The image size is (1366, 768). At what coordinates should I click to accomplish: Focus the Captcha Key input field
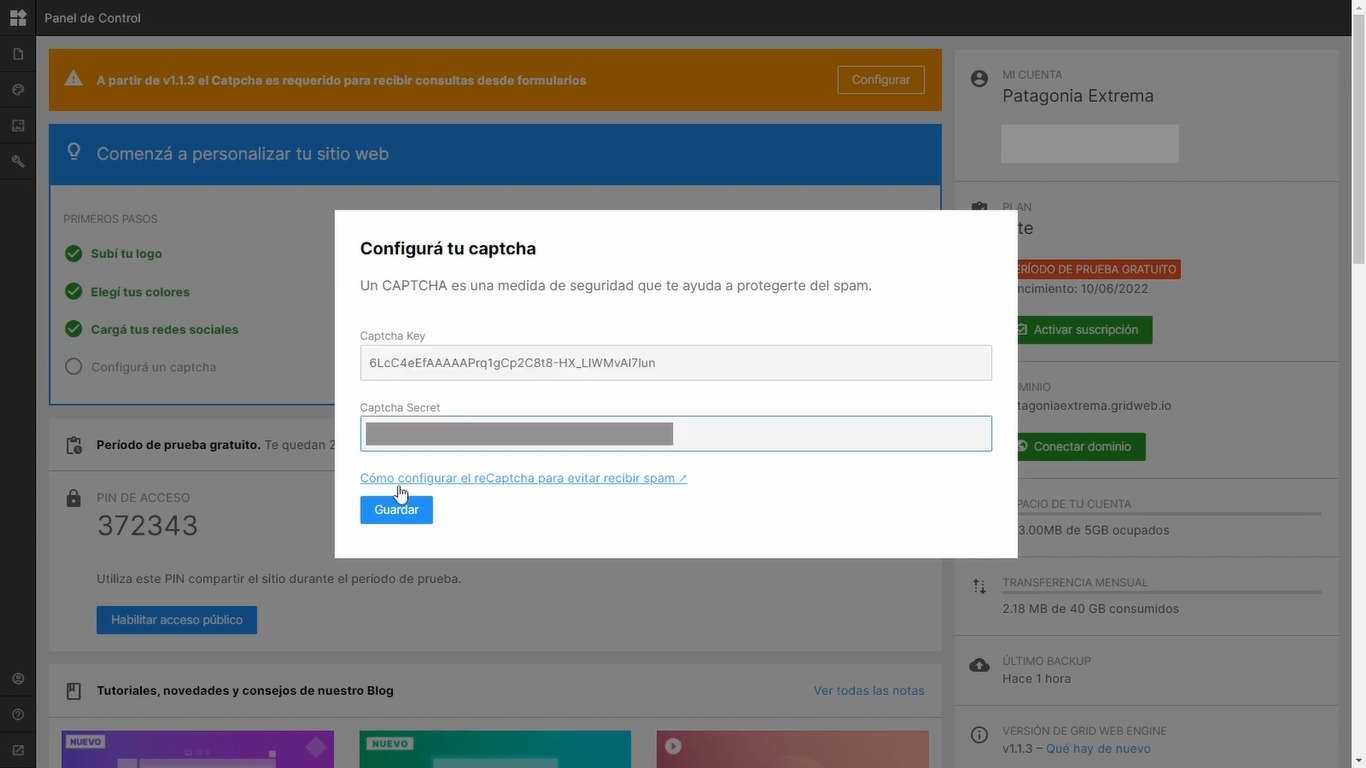675,363
